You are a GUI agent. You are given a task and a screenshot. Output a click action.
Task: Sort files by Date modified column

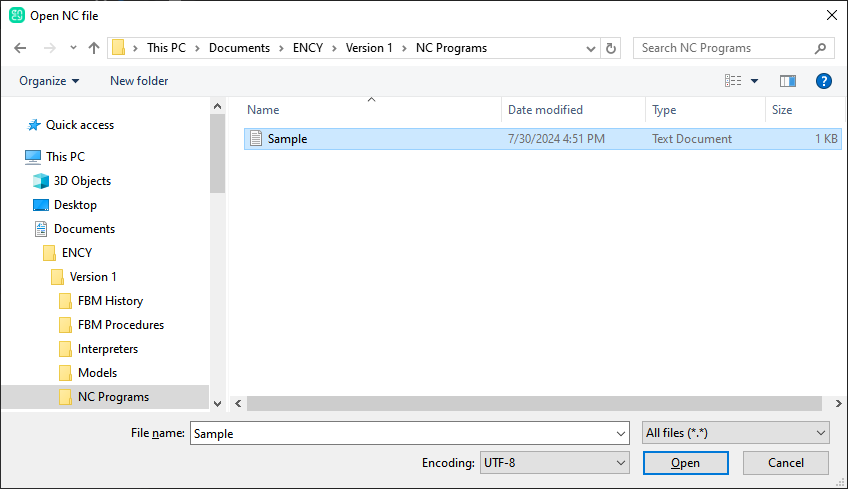tap(545, 110)
